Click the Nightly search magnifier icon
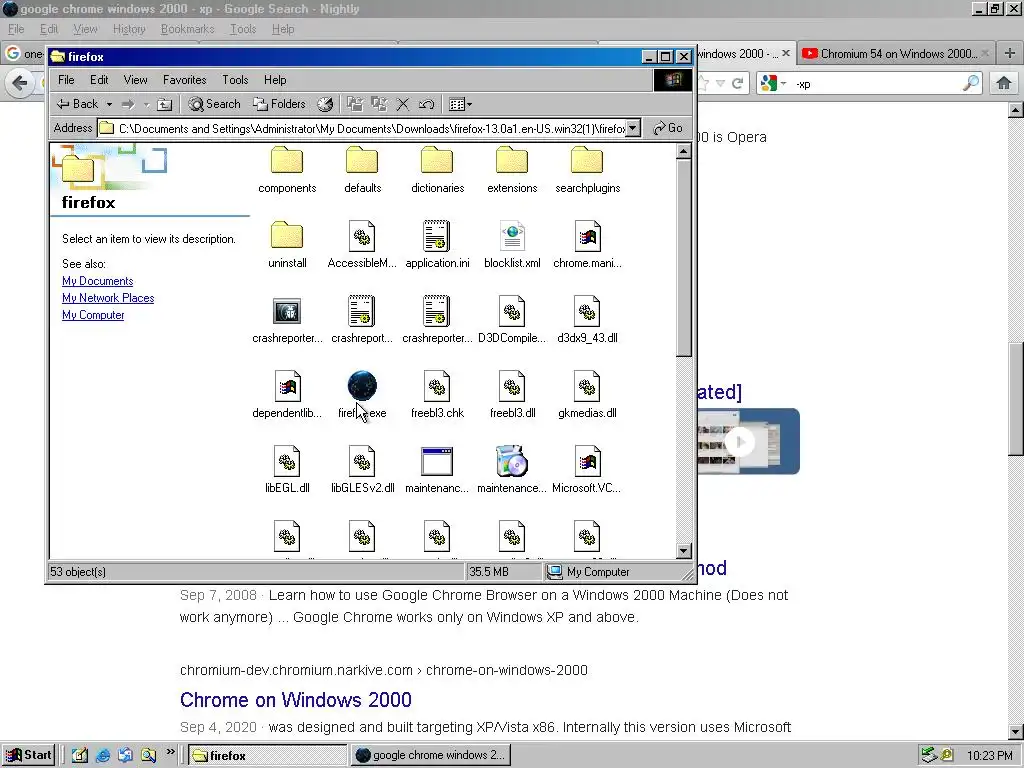 pyautogui.click(x=971, y=83)
